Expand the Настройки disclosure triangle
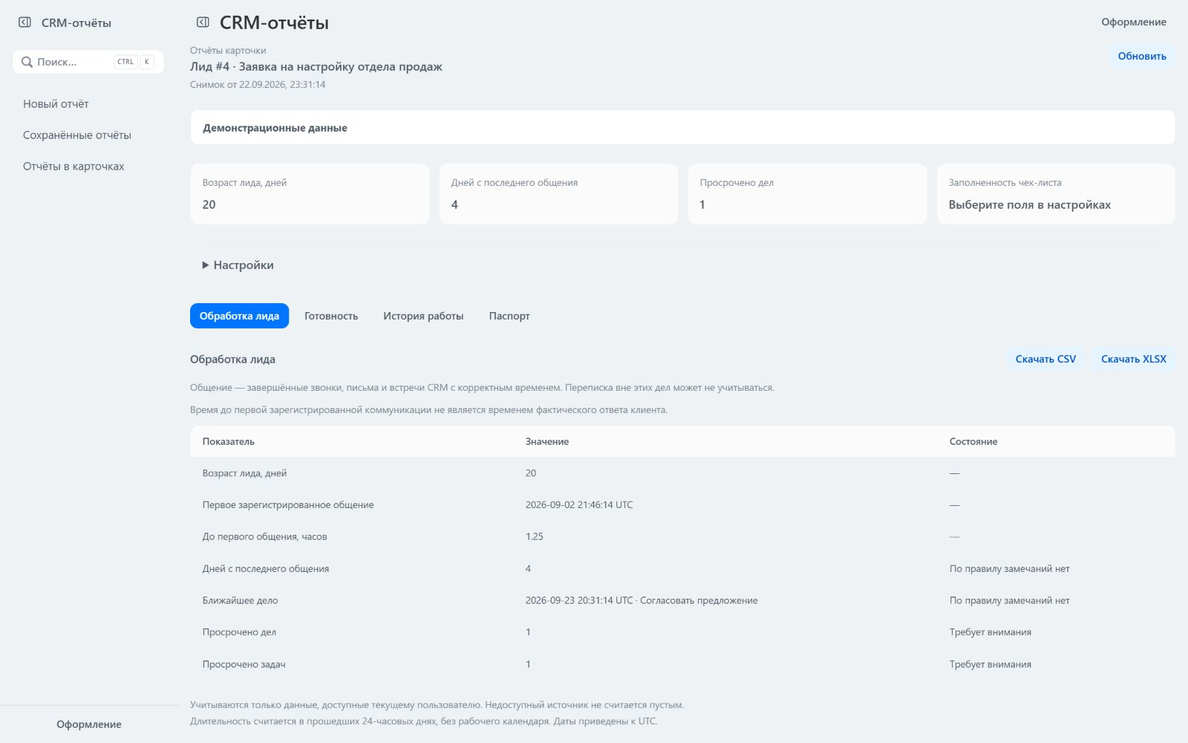 click(x=205, y=265)
